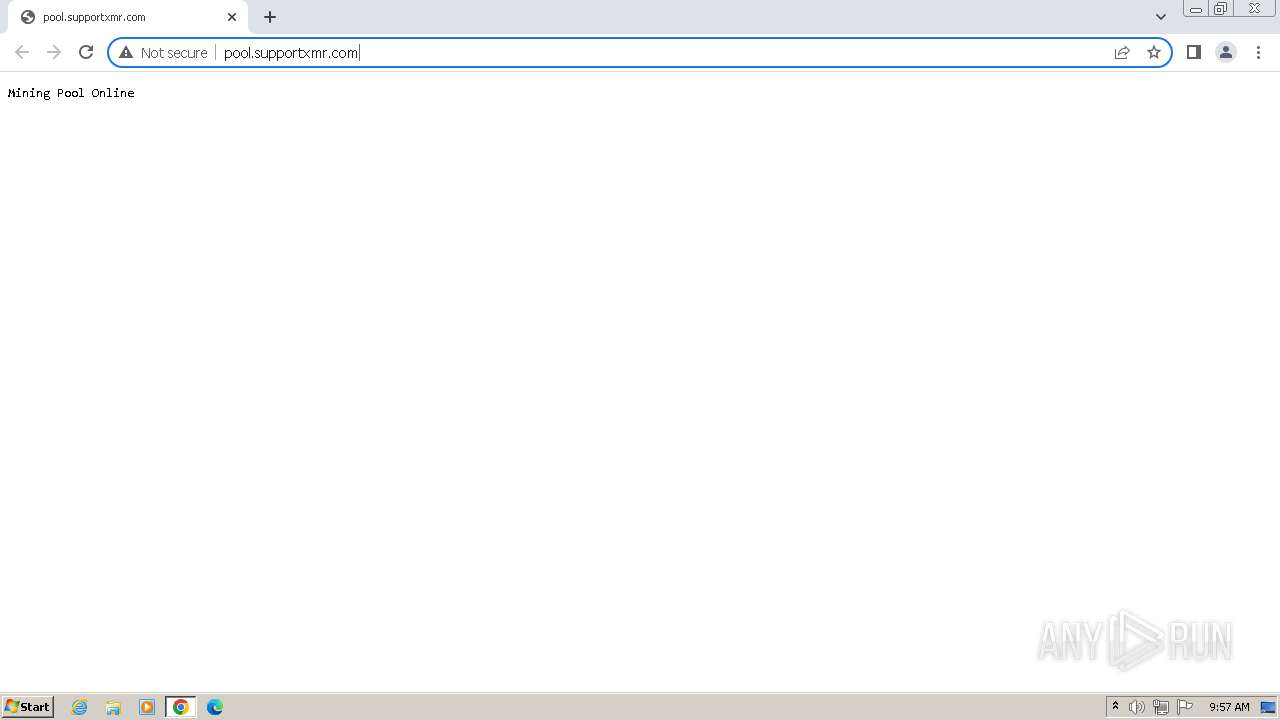Show hidden system tray icons
1280x720 pixels.
(x=1116, y=707)
